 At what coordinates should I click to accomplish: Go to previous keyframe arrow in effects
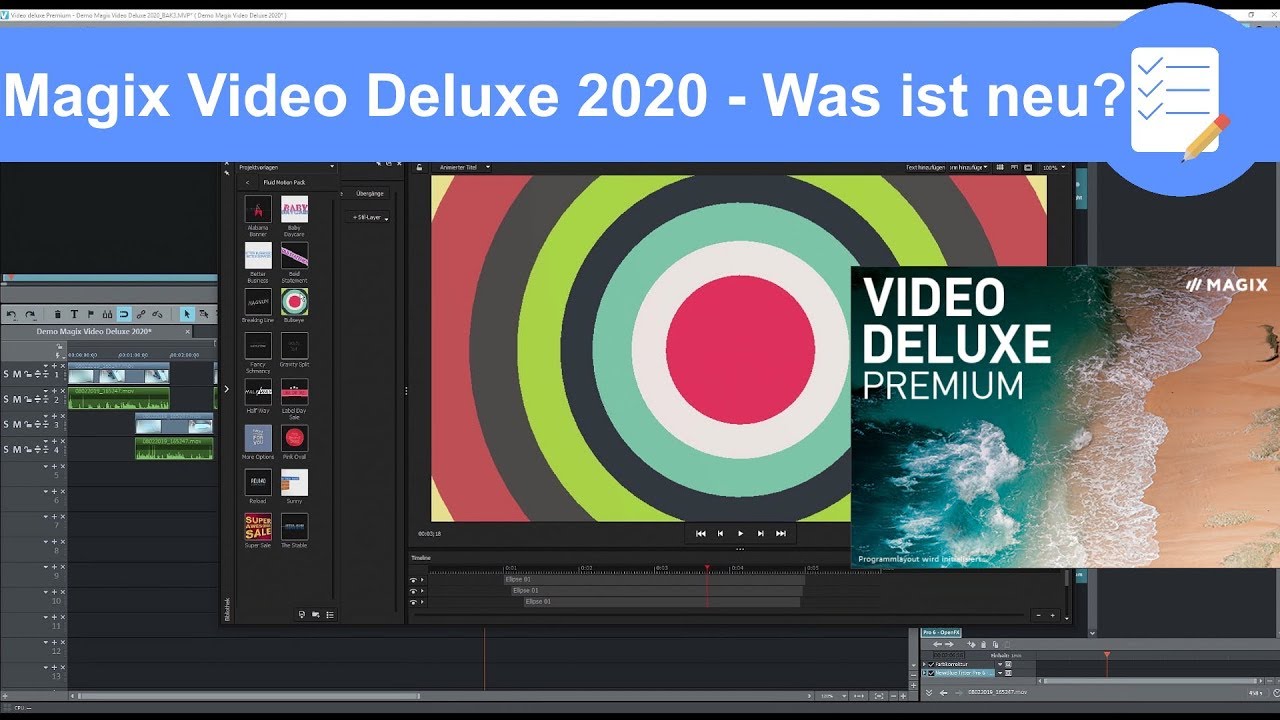point(937,645)
